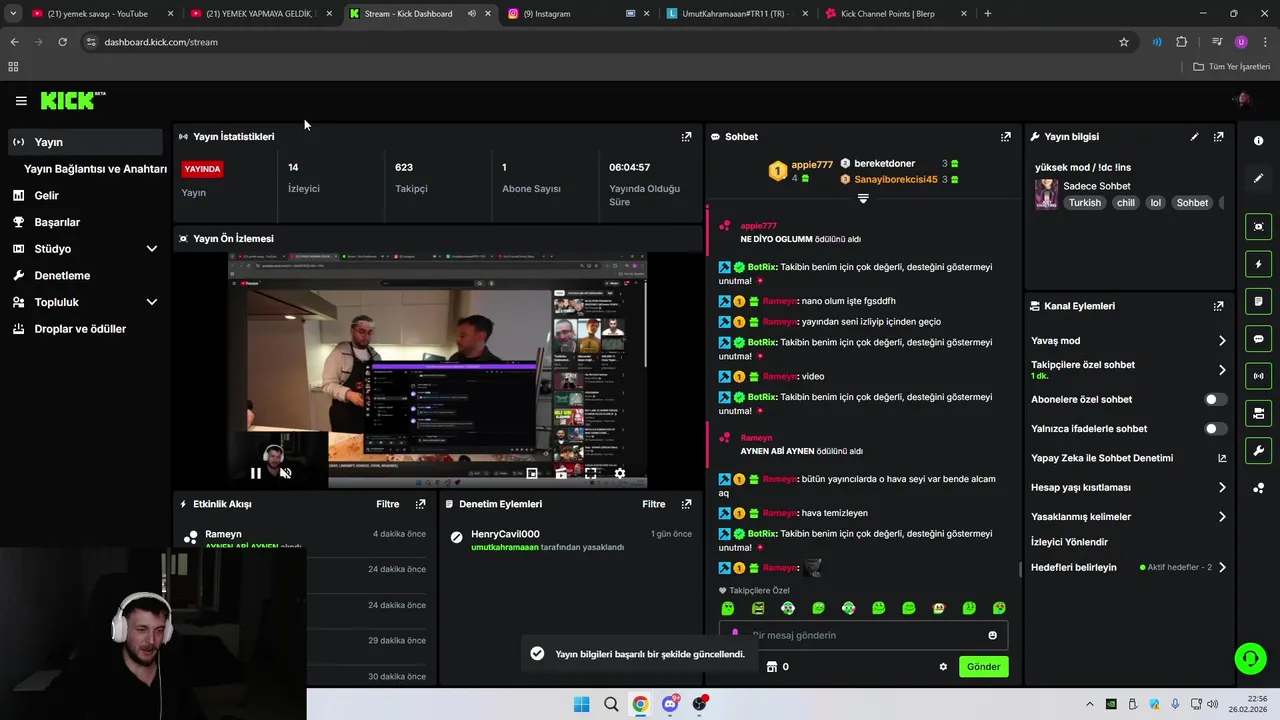The height and width of the screenshot is (720, 1280).
Task: Toggle the document icon in right sidebar
Action: click(x=1258, y=301)
